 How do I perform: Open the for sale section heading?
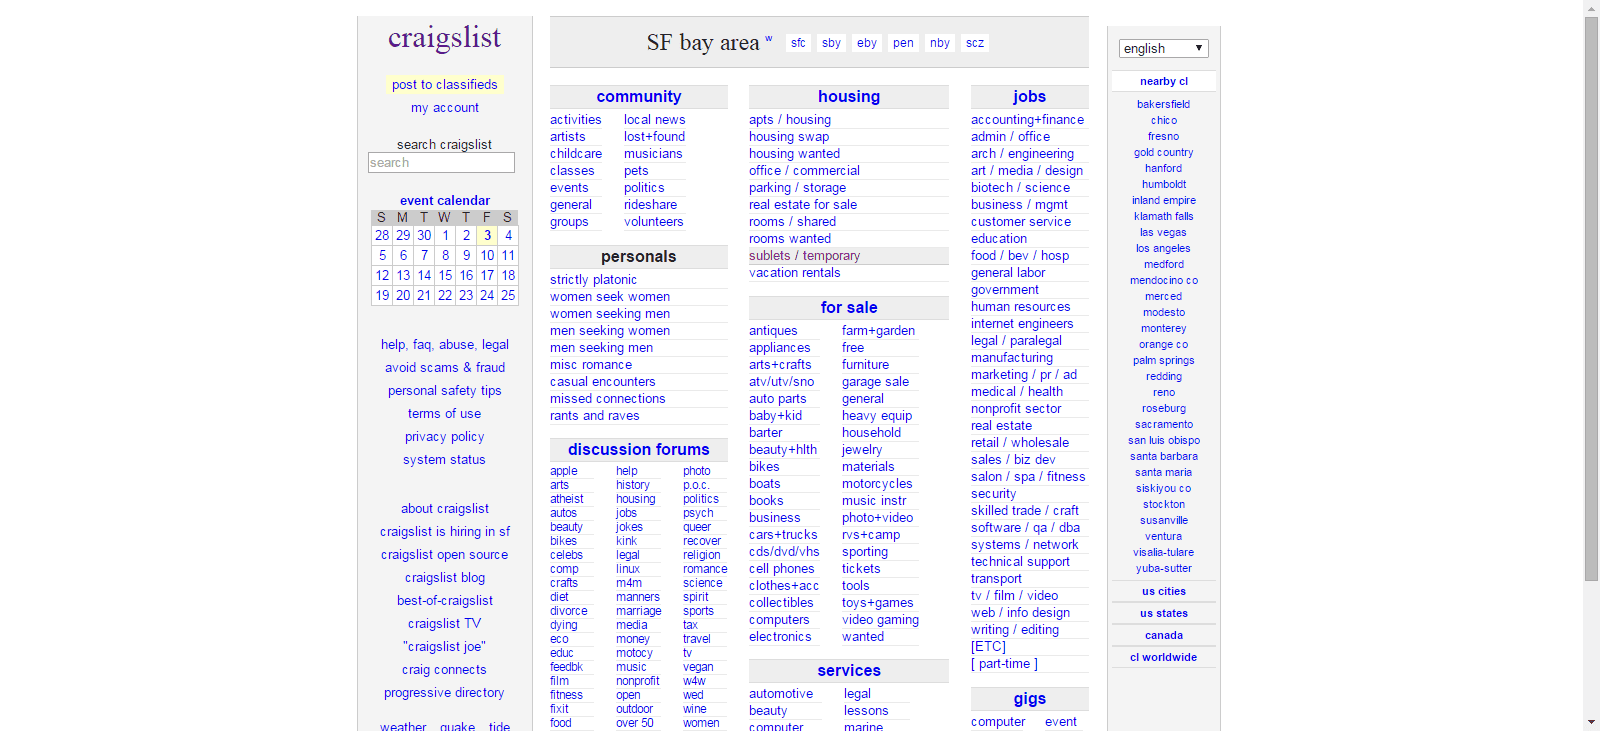tap(849, 308)
